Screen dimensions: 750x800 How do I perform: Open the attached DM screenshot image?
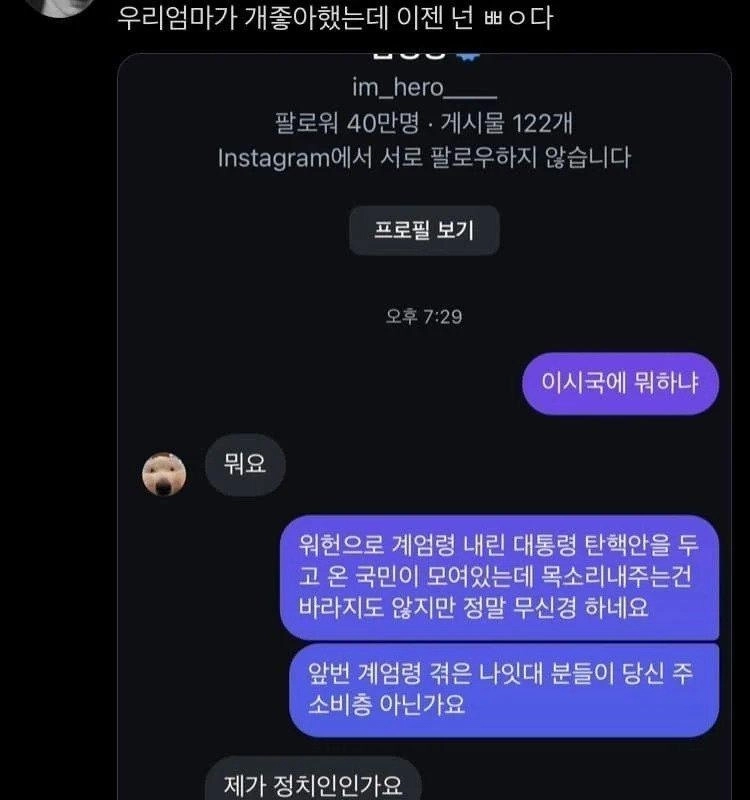424,427
